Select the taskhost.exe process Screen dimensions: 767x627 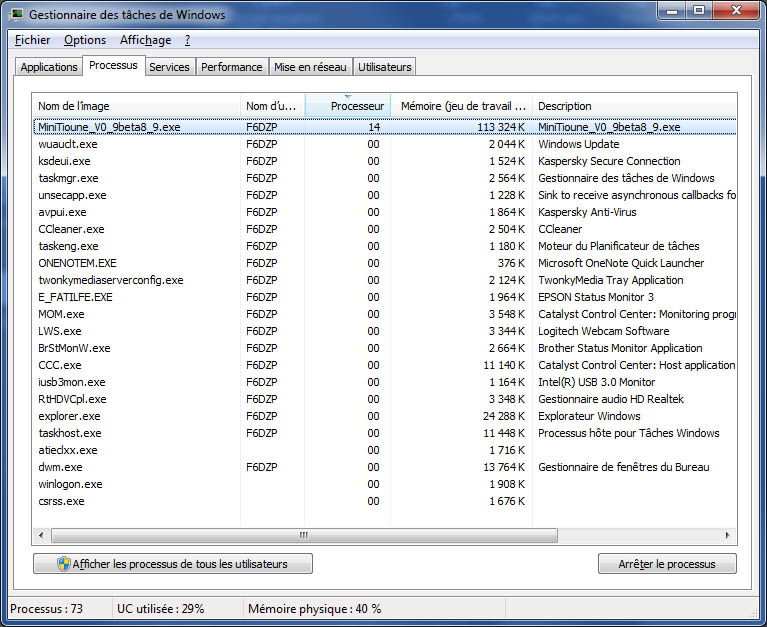(384, 433)
